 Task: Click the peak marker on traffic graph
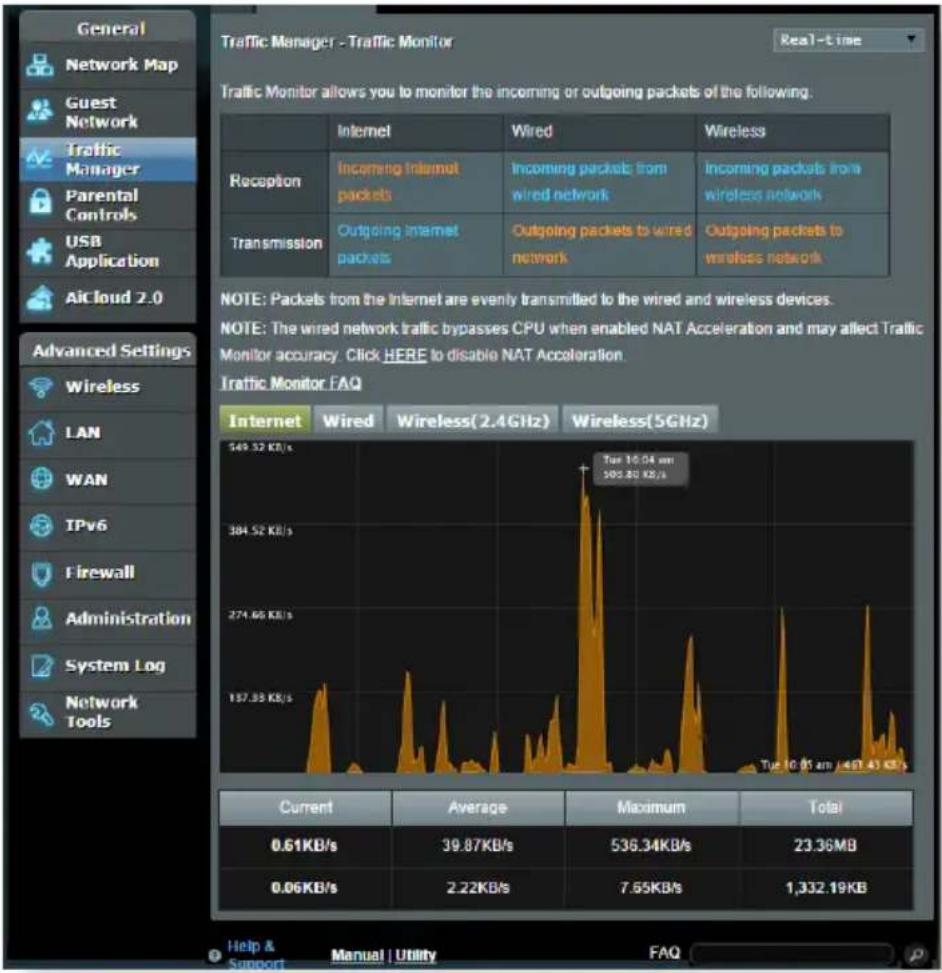[583, 469]
